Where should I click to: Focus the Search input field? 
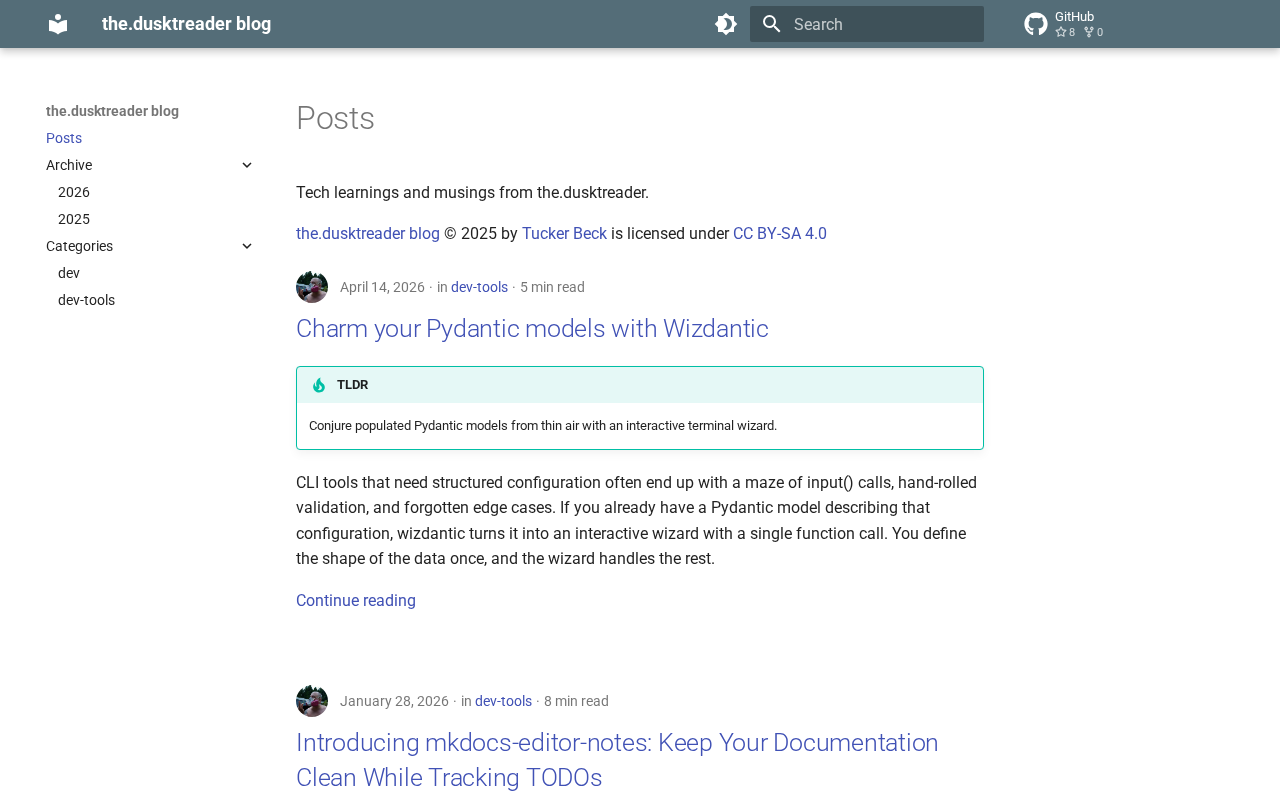coord(867,24)
